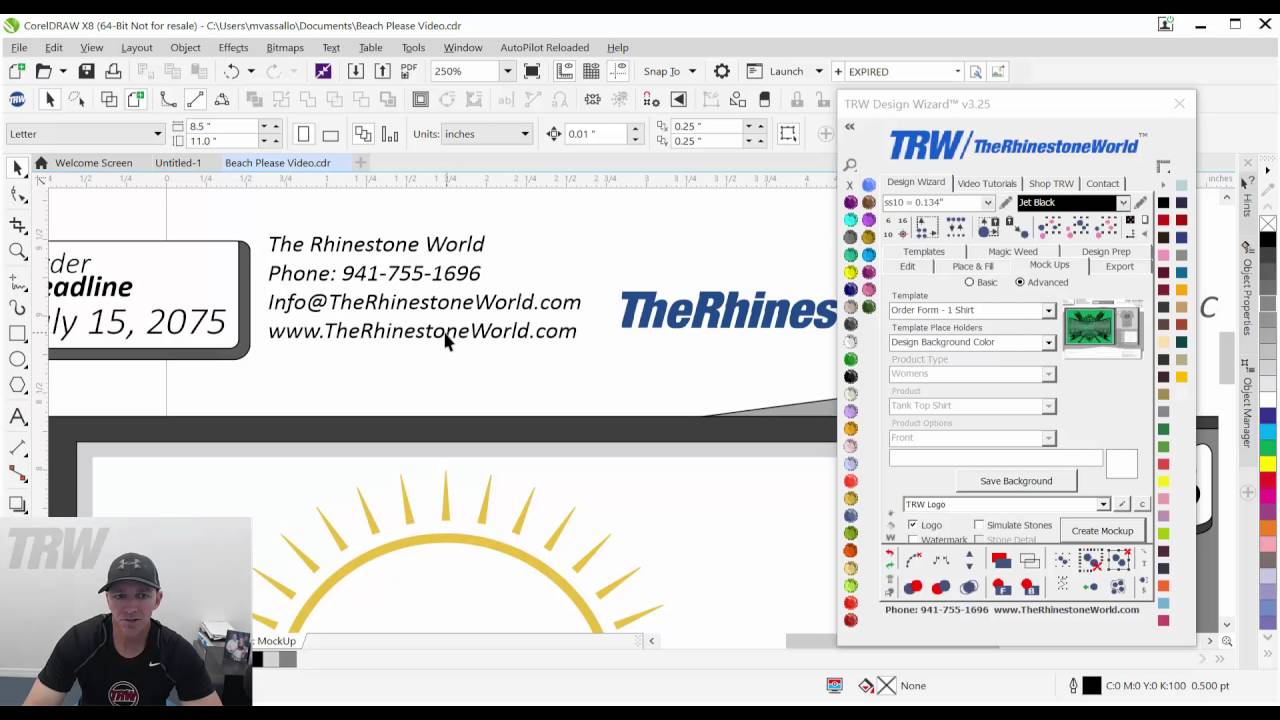Click the Full-screen preview icon
Screen dimensions: 1280x720
tap(532, 71)
